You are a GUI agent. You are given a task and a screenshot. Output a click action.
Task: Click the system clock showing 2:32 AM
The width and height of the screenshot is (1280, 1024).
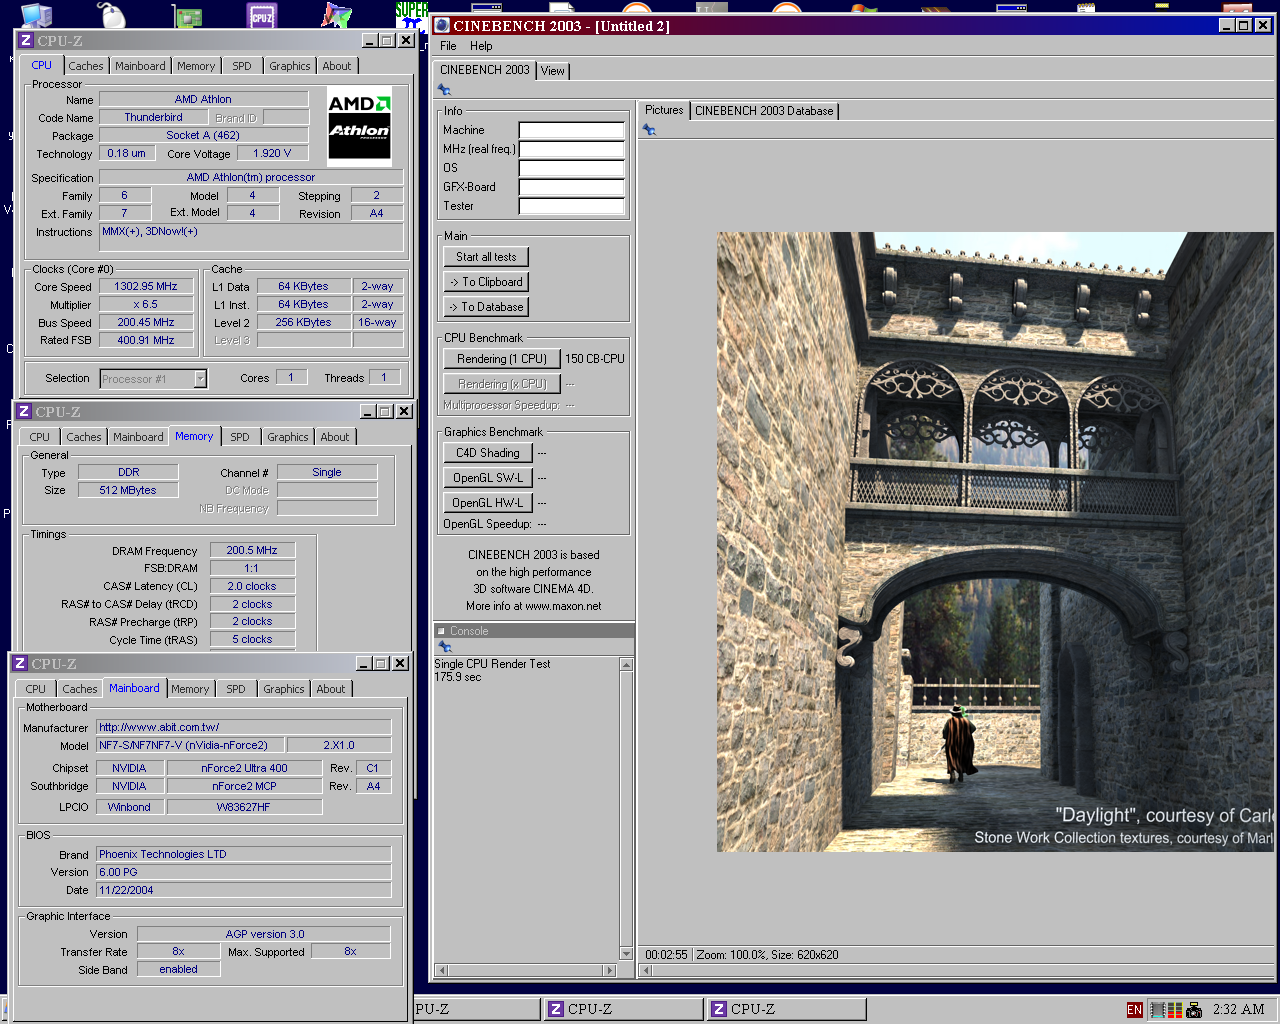1238,1010
